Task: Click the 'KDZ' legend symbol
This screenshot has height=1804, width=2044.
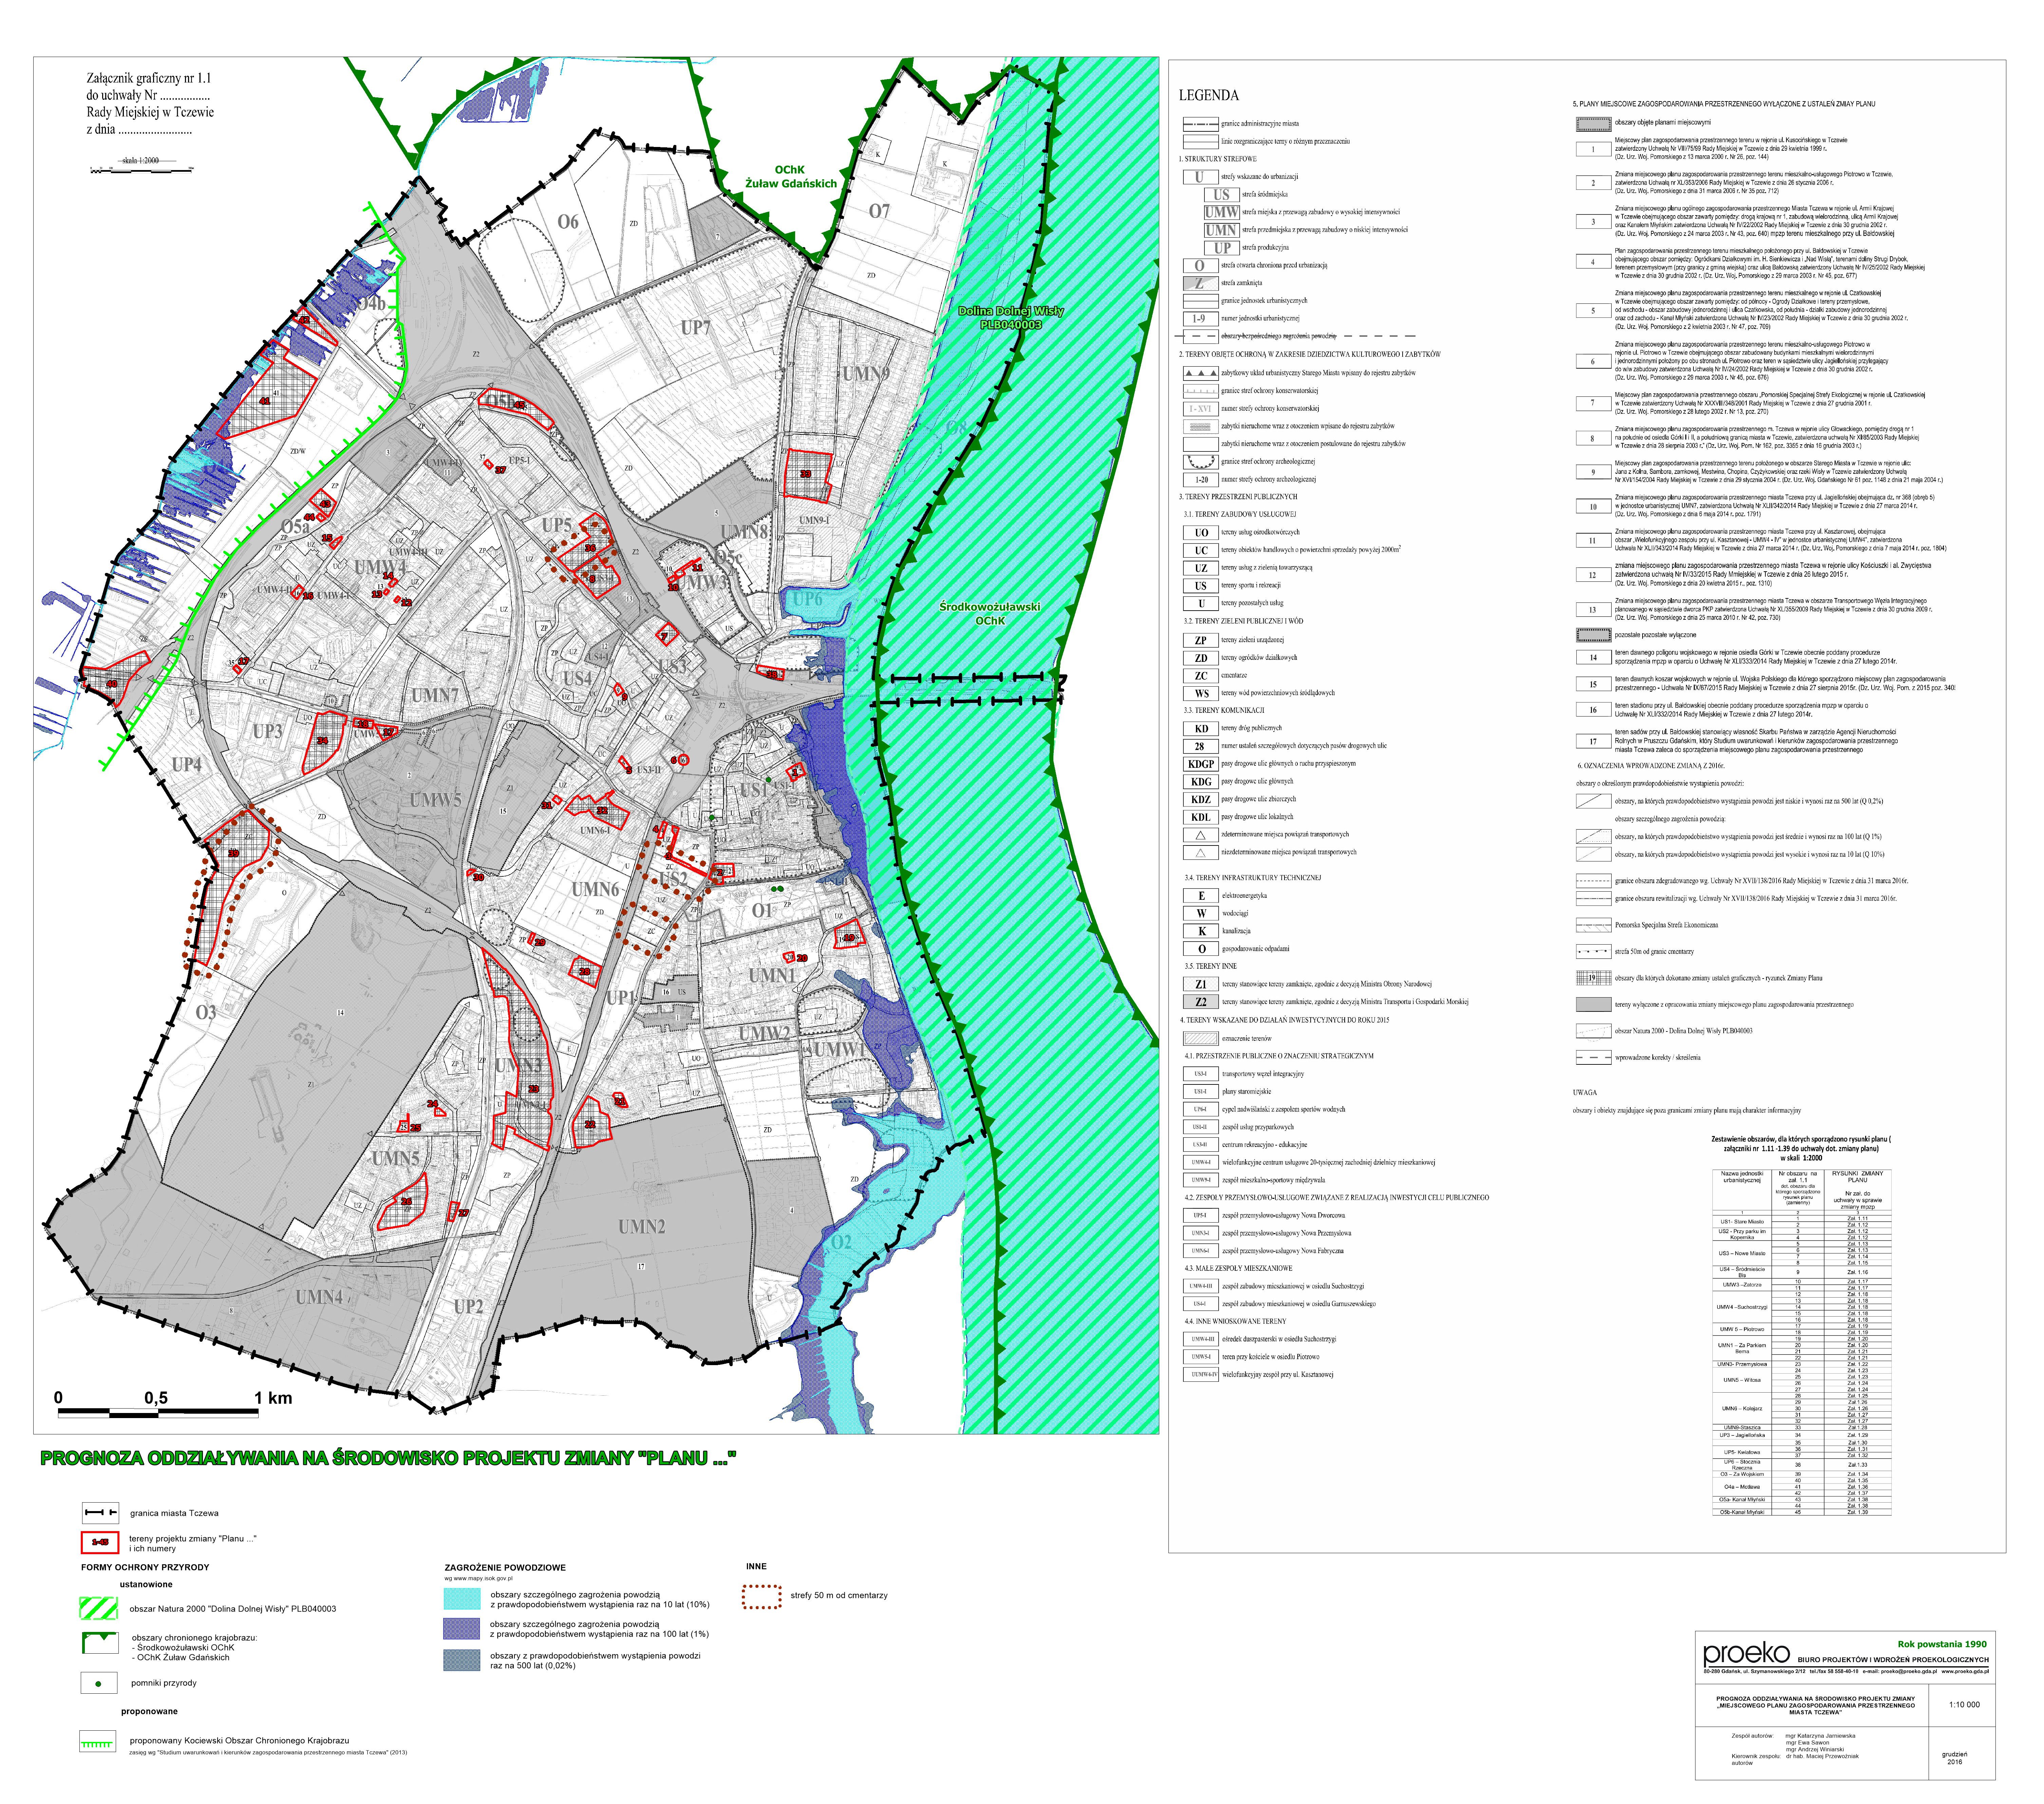Action: (x=1201, y=800)
